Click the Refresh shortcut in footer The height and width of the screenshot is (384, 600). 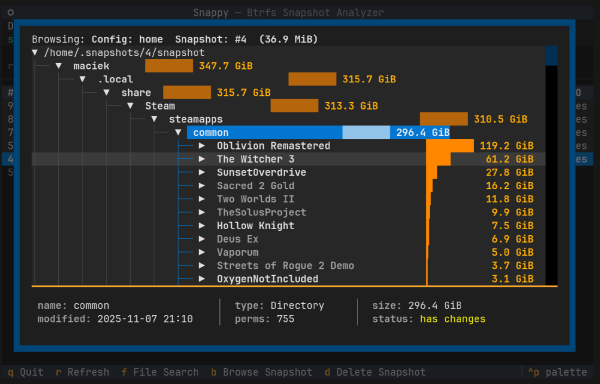[82, 372]
